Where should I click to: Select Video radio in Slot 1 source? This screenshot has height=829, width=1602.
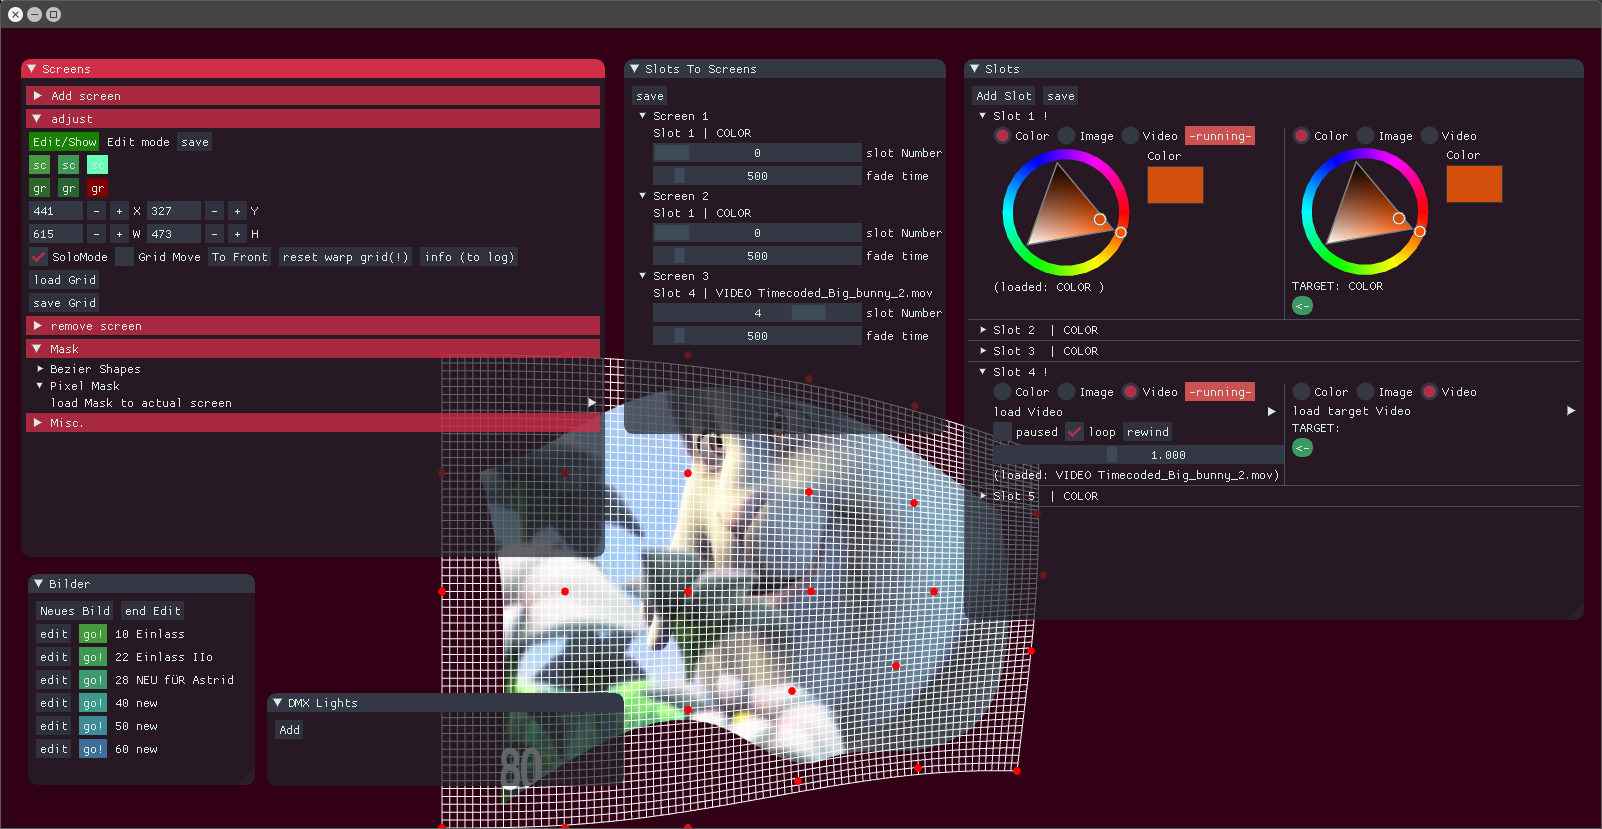[1130, 136]
